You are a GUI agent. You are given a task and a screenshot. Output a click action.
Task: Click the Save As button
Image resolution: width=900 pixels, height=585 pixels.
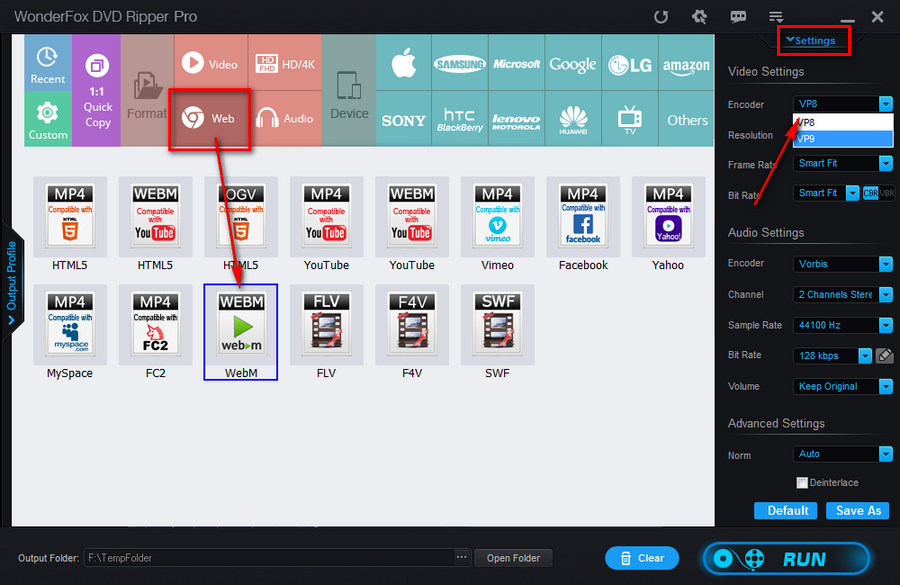click(858, 510)
